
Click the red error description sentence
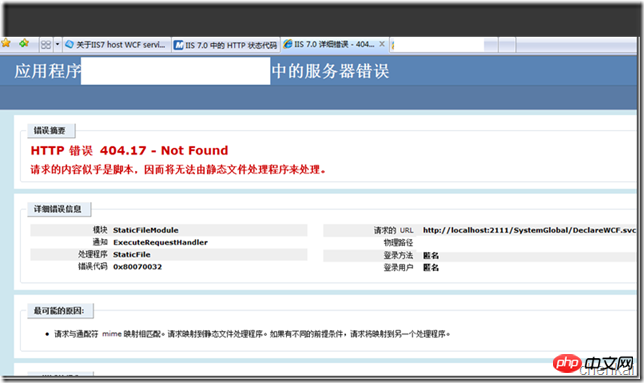coord(178,169)
